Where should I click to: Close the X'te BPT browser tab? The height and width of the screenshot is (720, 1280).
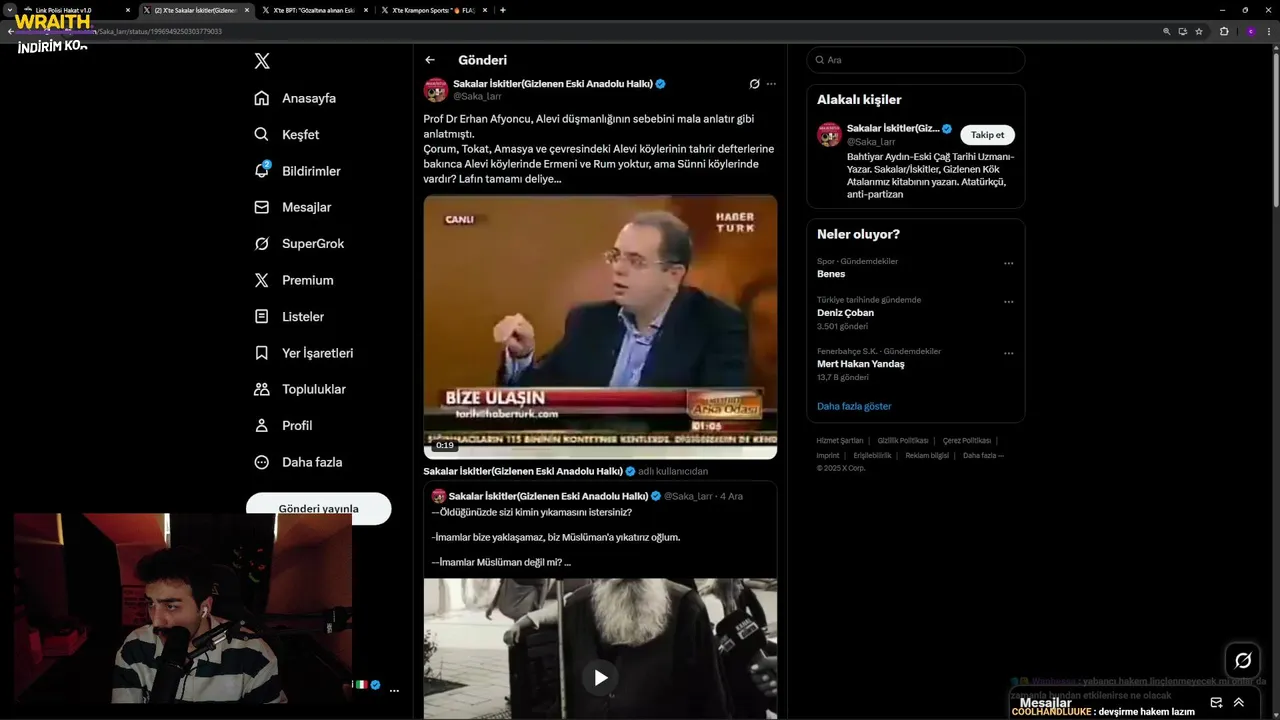365,10
